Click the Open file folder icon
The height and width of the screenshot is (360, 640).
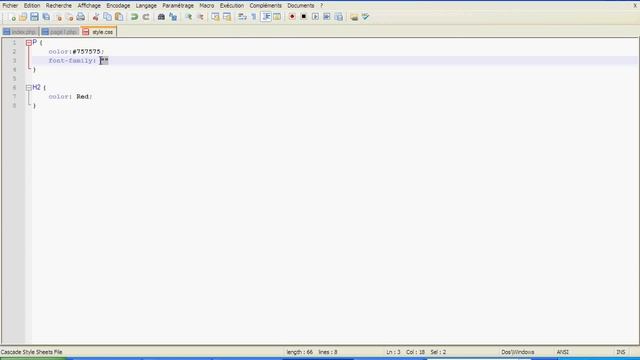pos(23,17)
